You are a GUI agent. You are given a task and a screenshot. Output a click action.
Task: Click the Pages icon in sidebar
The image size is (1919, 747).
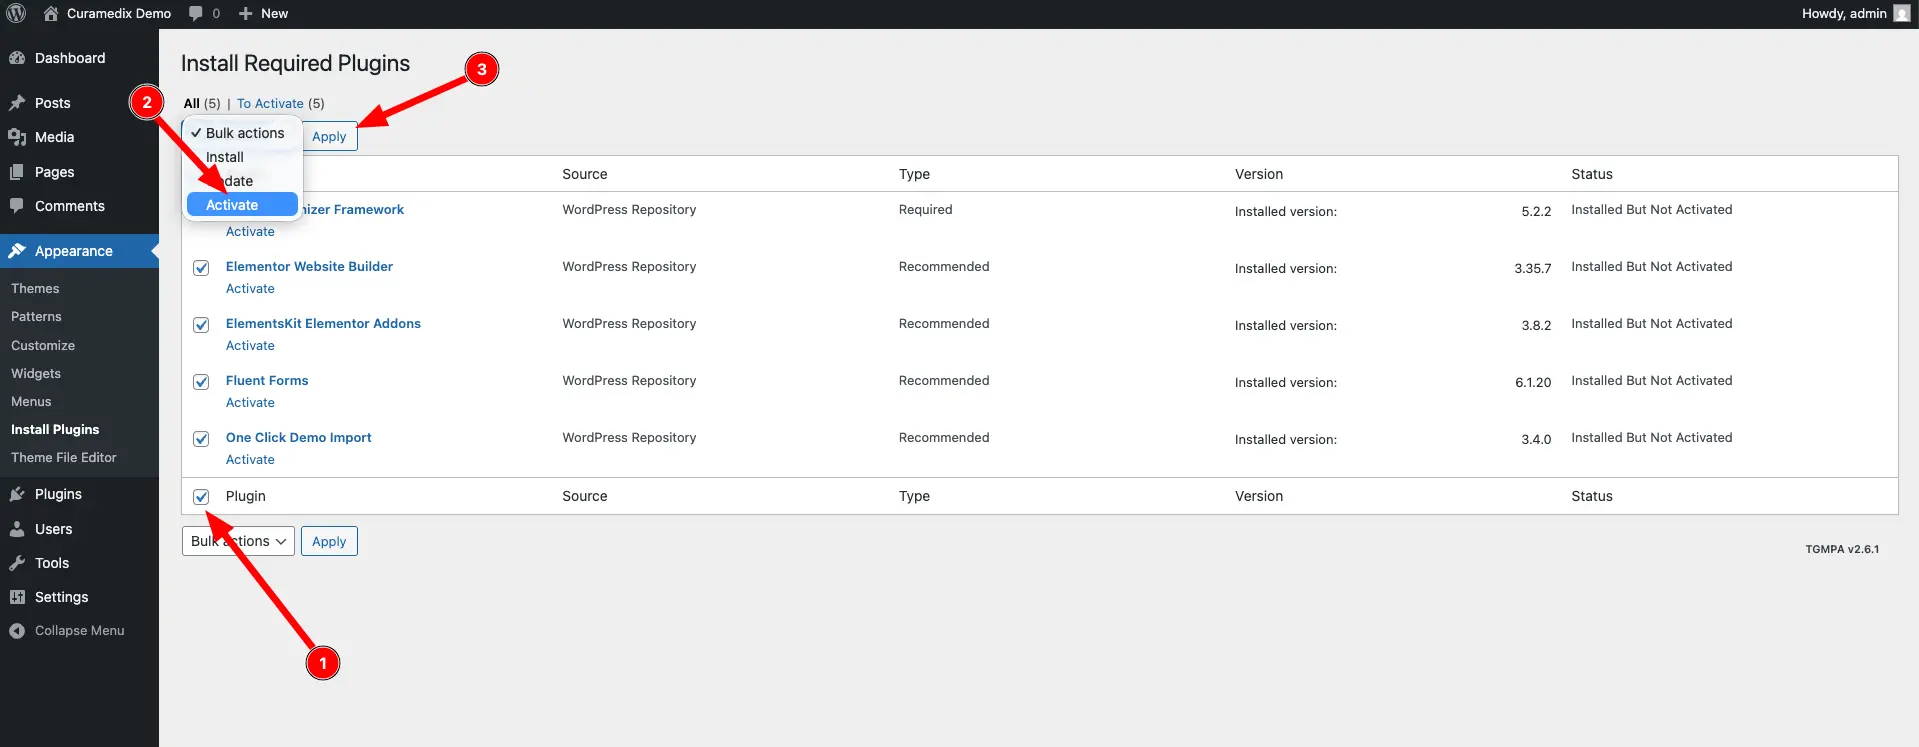17,172
